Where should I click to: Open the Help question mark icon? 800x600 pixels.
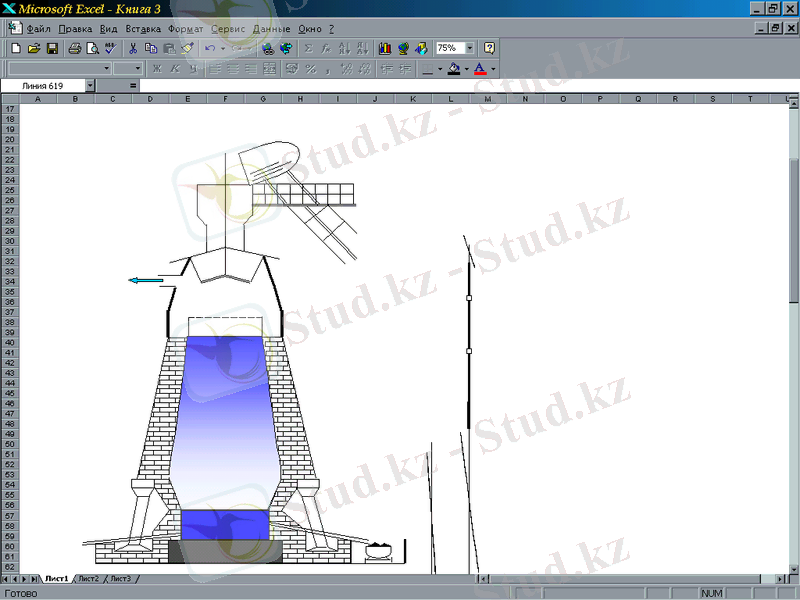pyautogui.click(x=489, y=48)
